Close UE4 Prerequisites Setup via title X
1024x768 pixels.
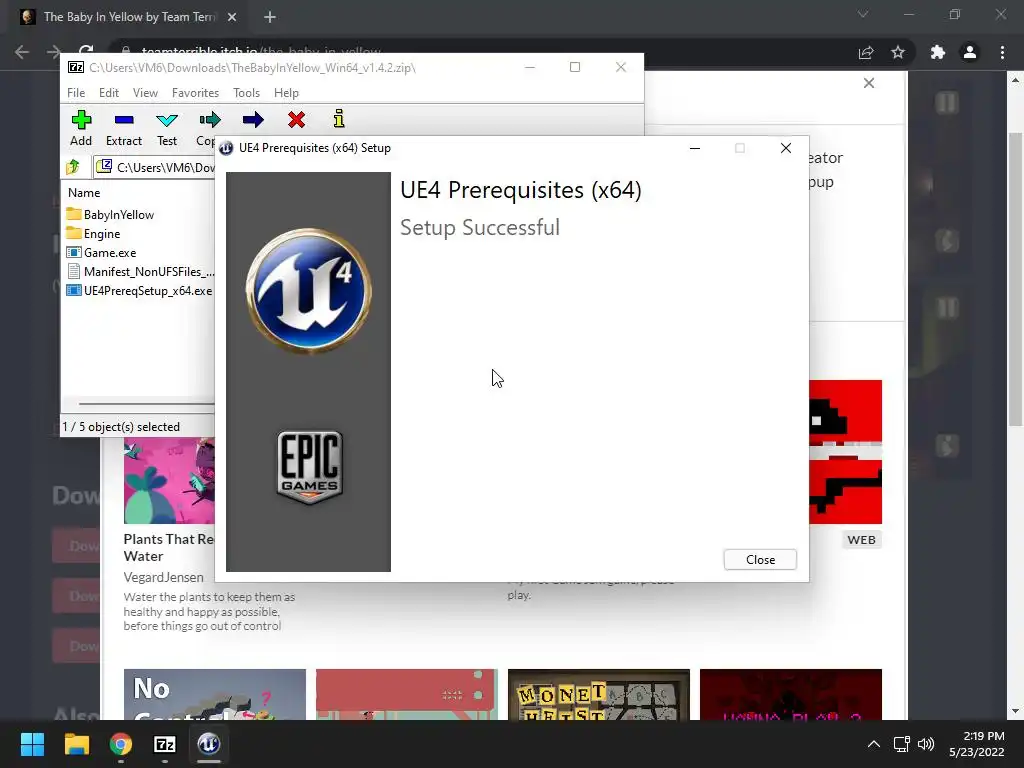pos(786,148)
